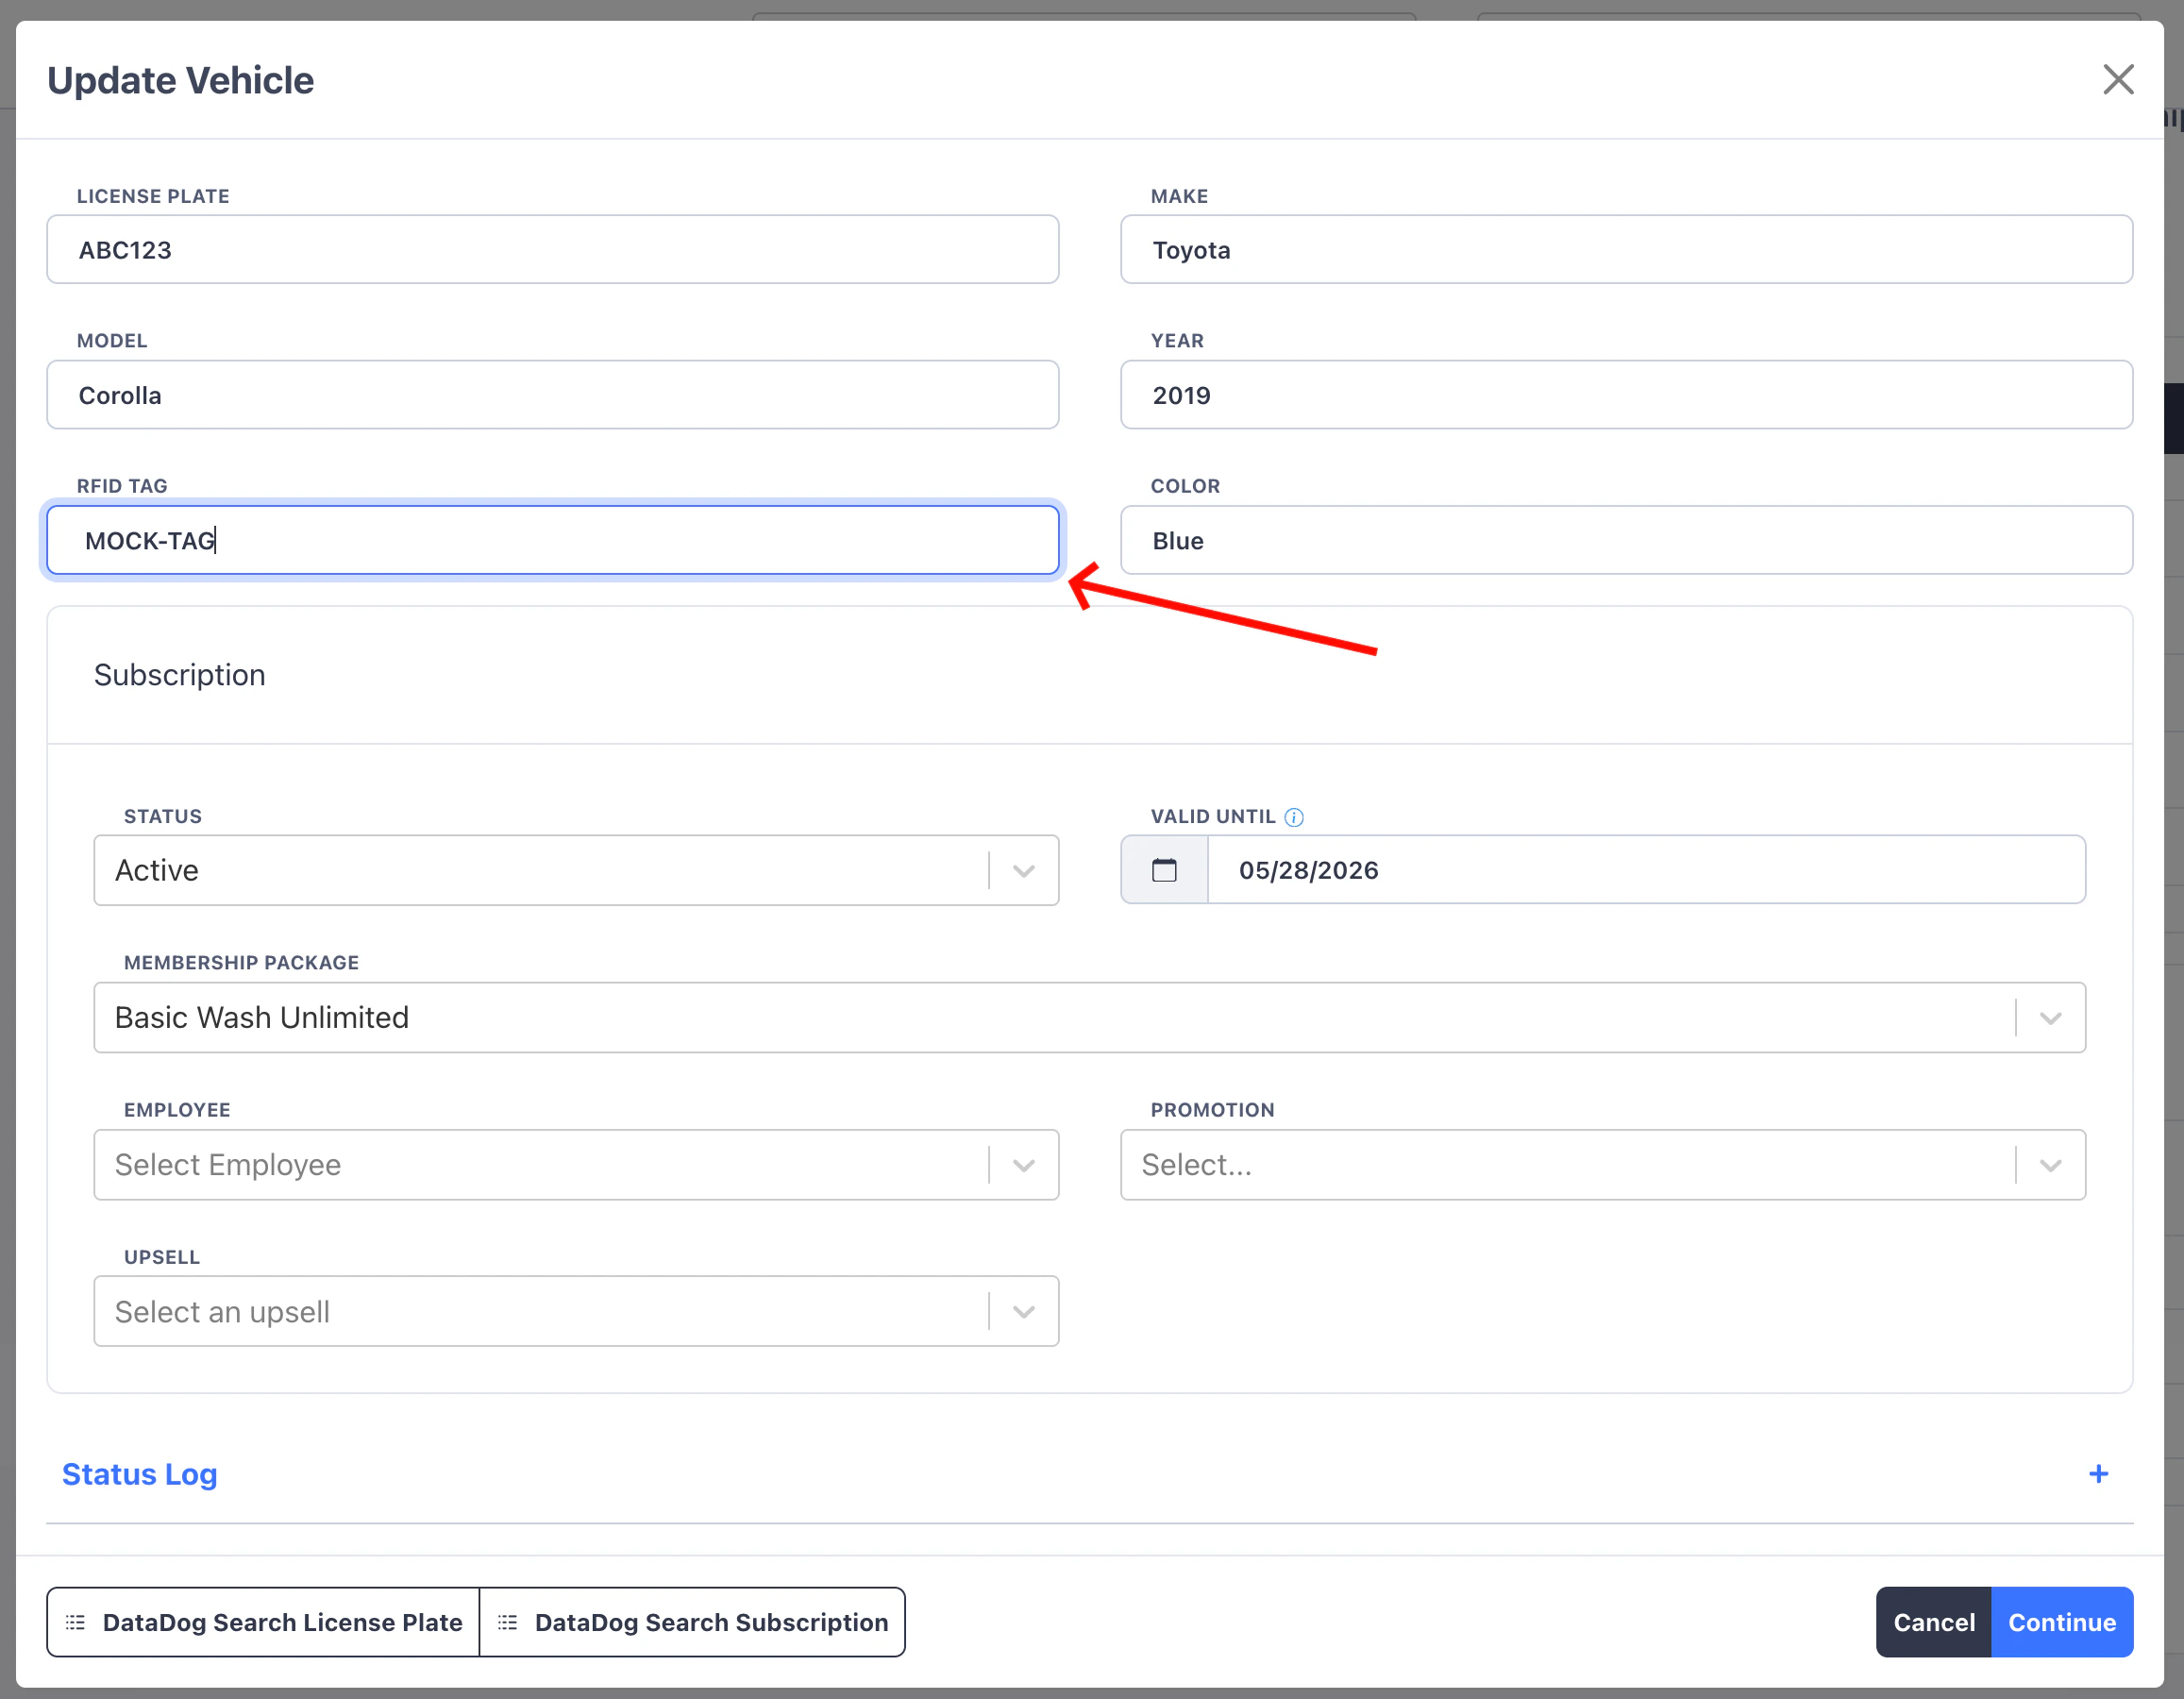The width and height of the screenshot is (2184, 1699).
Task: Click the Valid Until date 05/28/2026
Action: (x=1646, y=870)
